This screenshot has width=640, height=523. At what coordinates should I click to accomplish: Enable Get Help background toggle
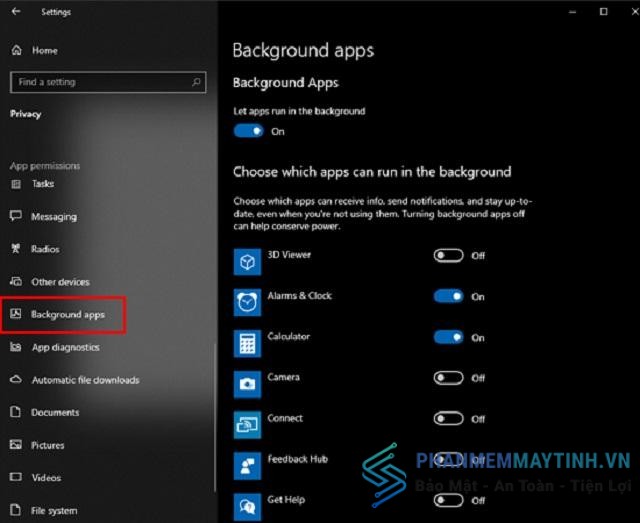pyautogui.click(x=449, y=501)
